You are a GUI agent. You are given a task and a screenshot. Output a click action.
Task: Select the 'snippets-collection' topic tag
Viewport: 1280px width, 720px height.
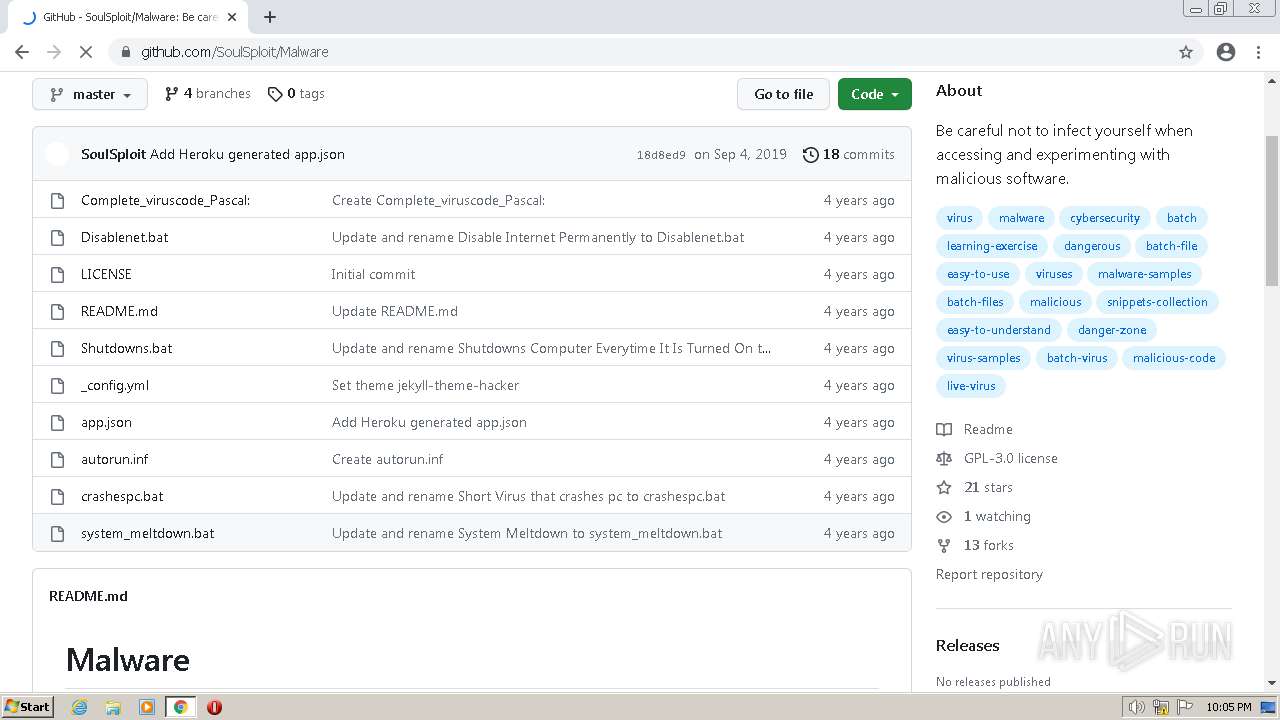coord(1157,302)
